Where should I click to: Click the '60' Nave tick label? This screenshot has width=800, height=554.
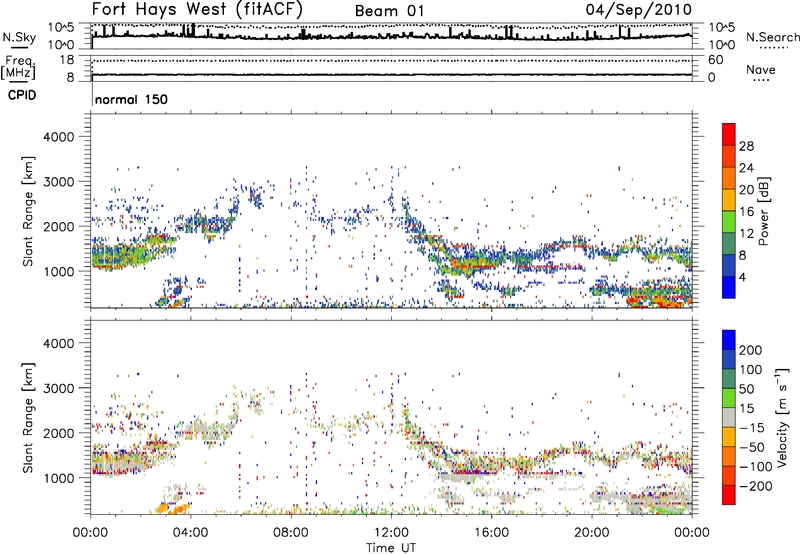click(x=715, y=60)
